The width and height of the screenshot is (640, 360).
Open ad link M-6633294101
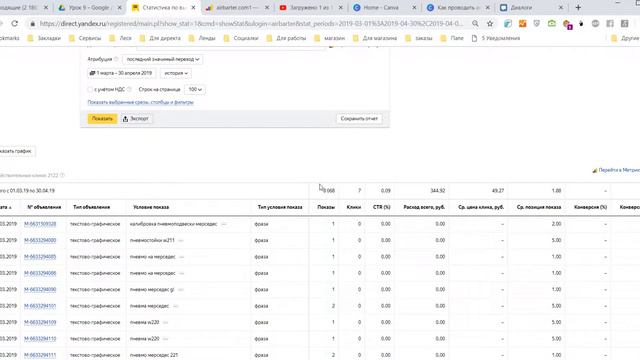(40, 306)
